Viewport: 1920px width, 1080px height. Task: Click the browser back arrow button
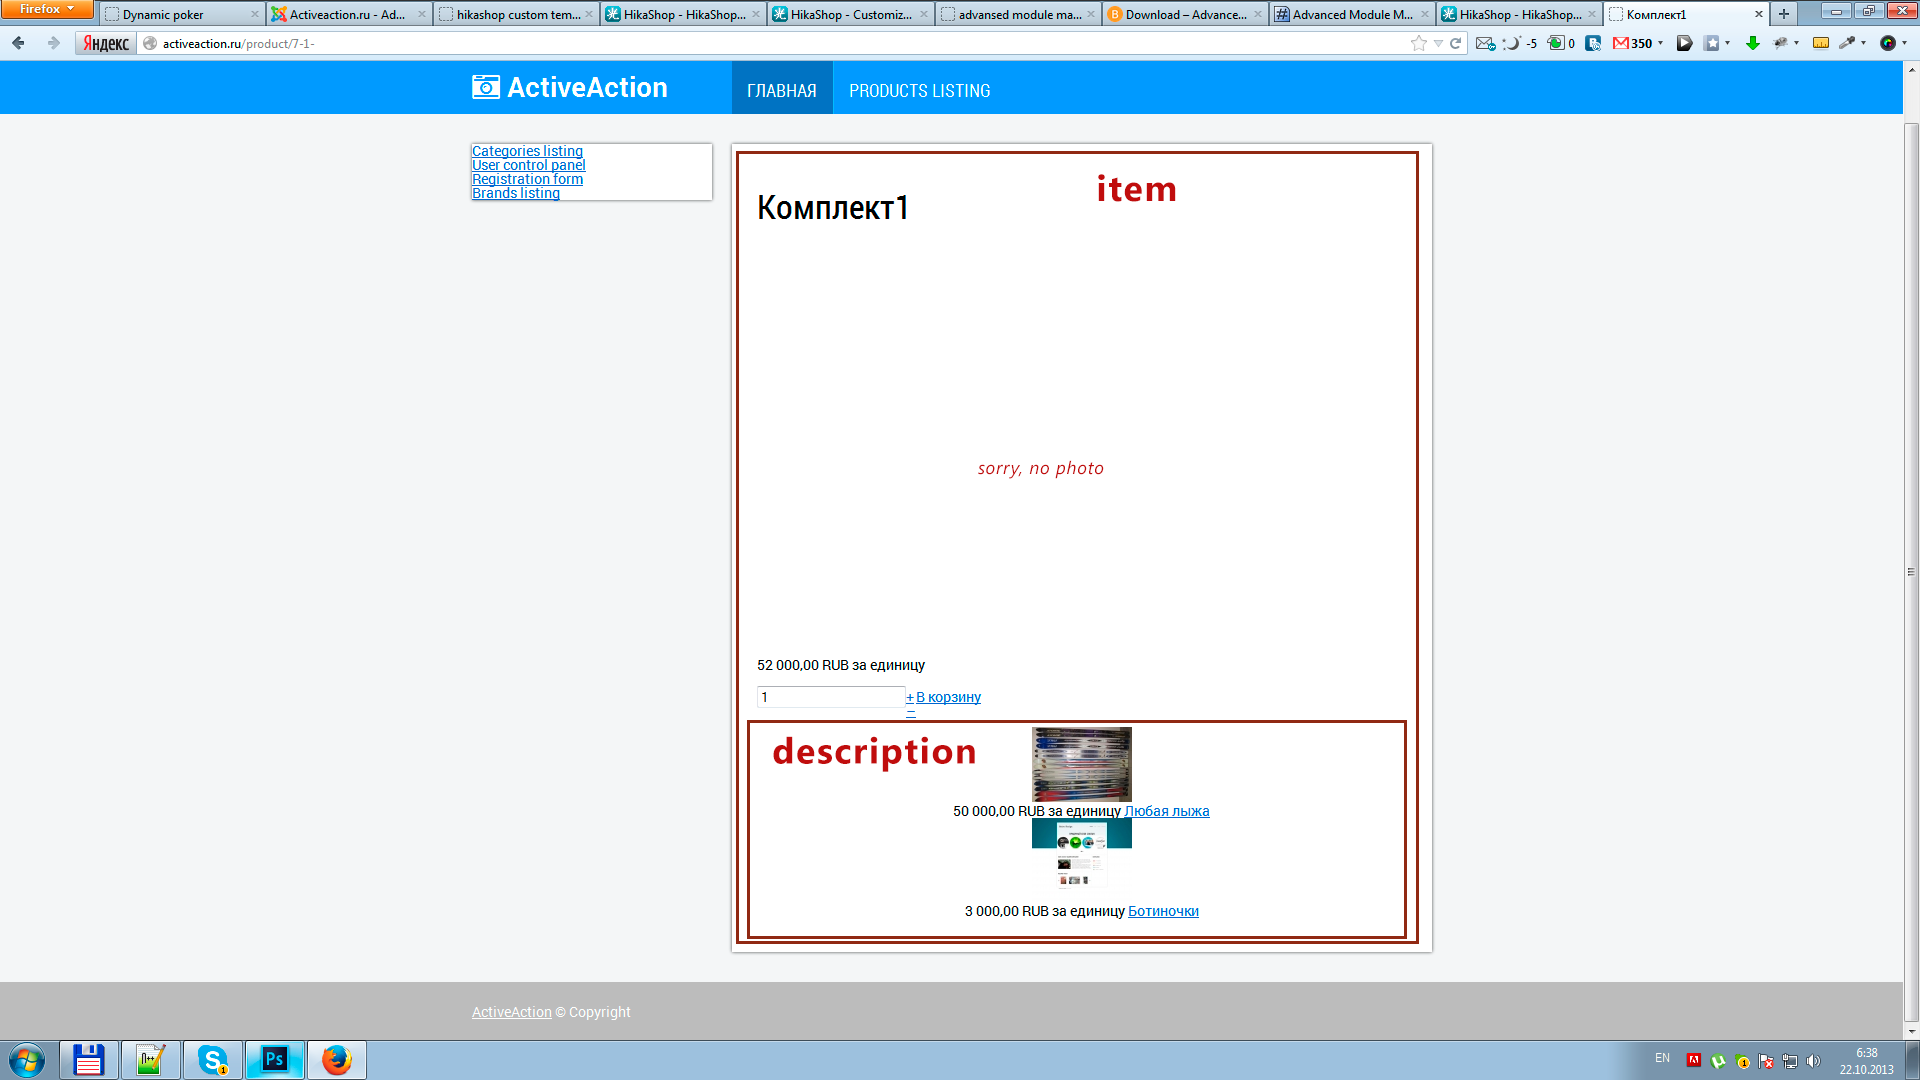(18, 43)
